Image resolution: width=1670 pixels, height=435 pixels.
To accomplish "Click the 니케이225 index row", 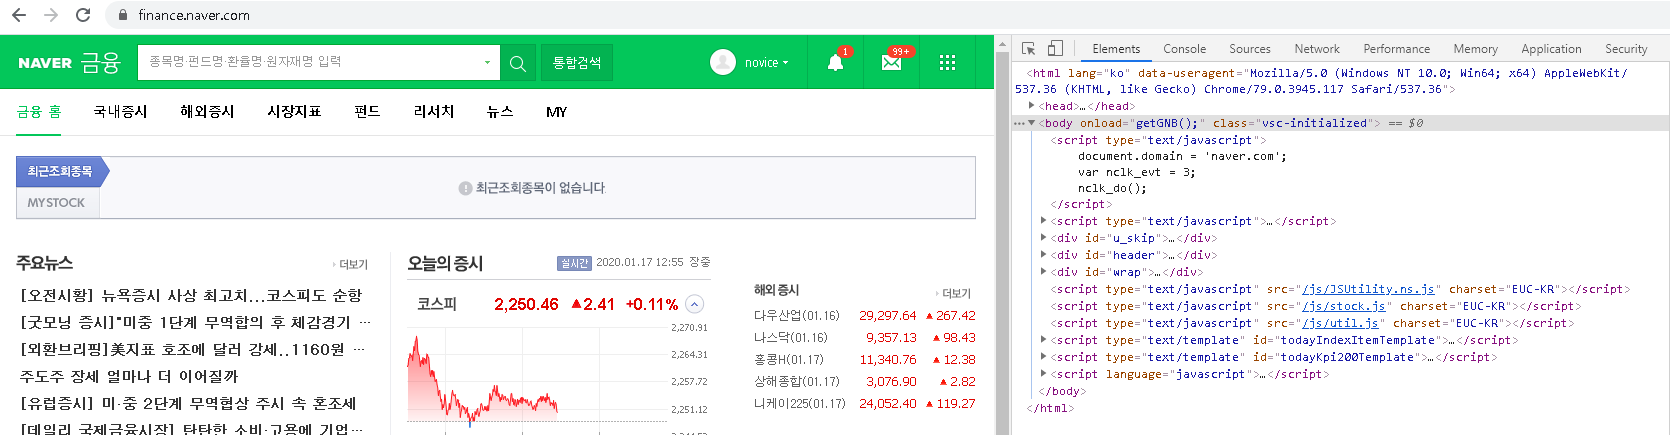I will coord(865,404).
